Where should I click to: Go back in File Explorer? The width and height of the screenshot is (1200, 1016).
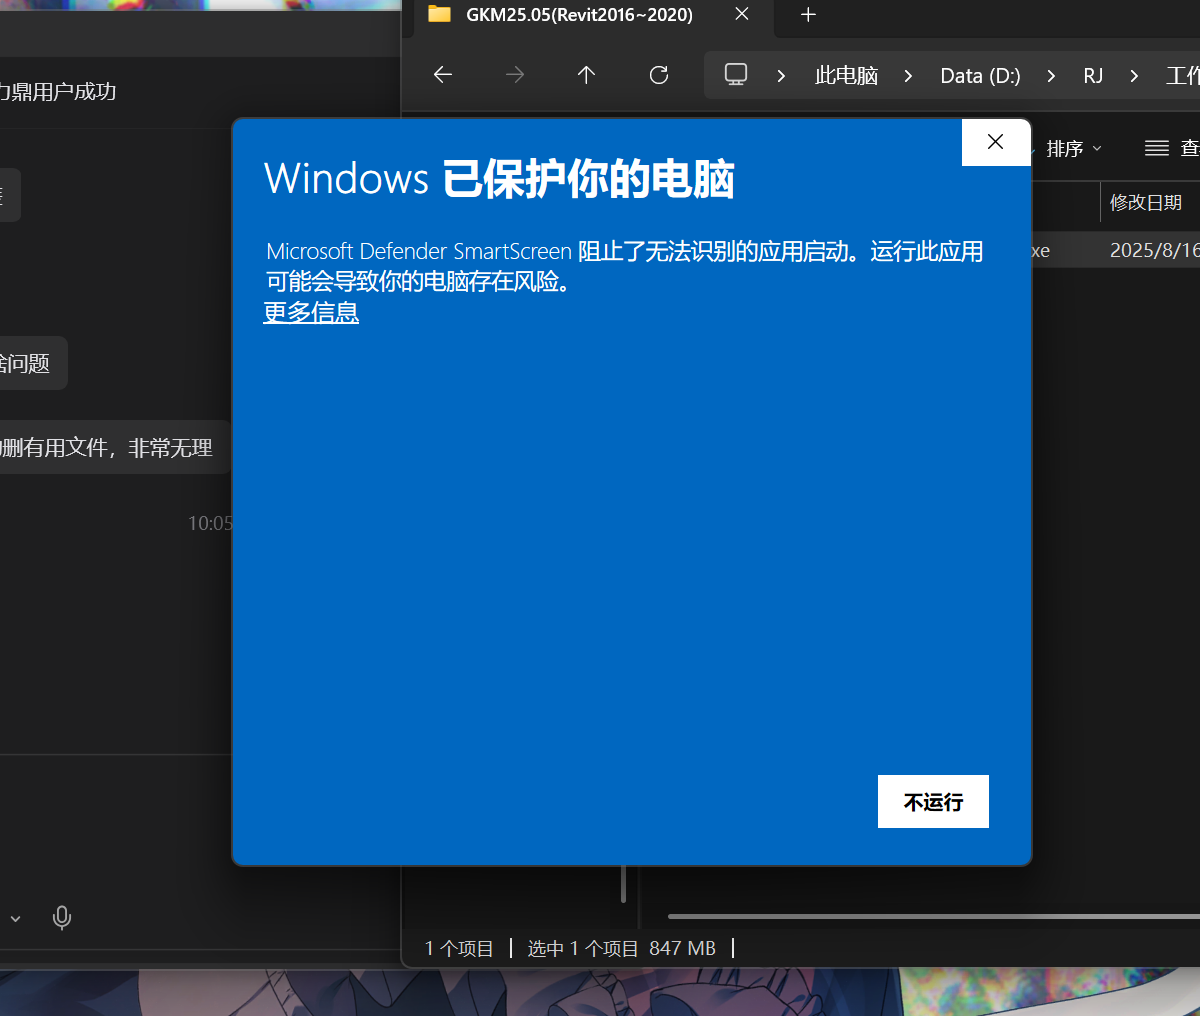443,75
